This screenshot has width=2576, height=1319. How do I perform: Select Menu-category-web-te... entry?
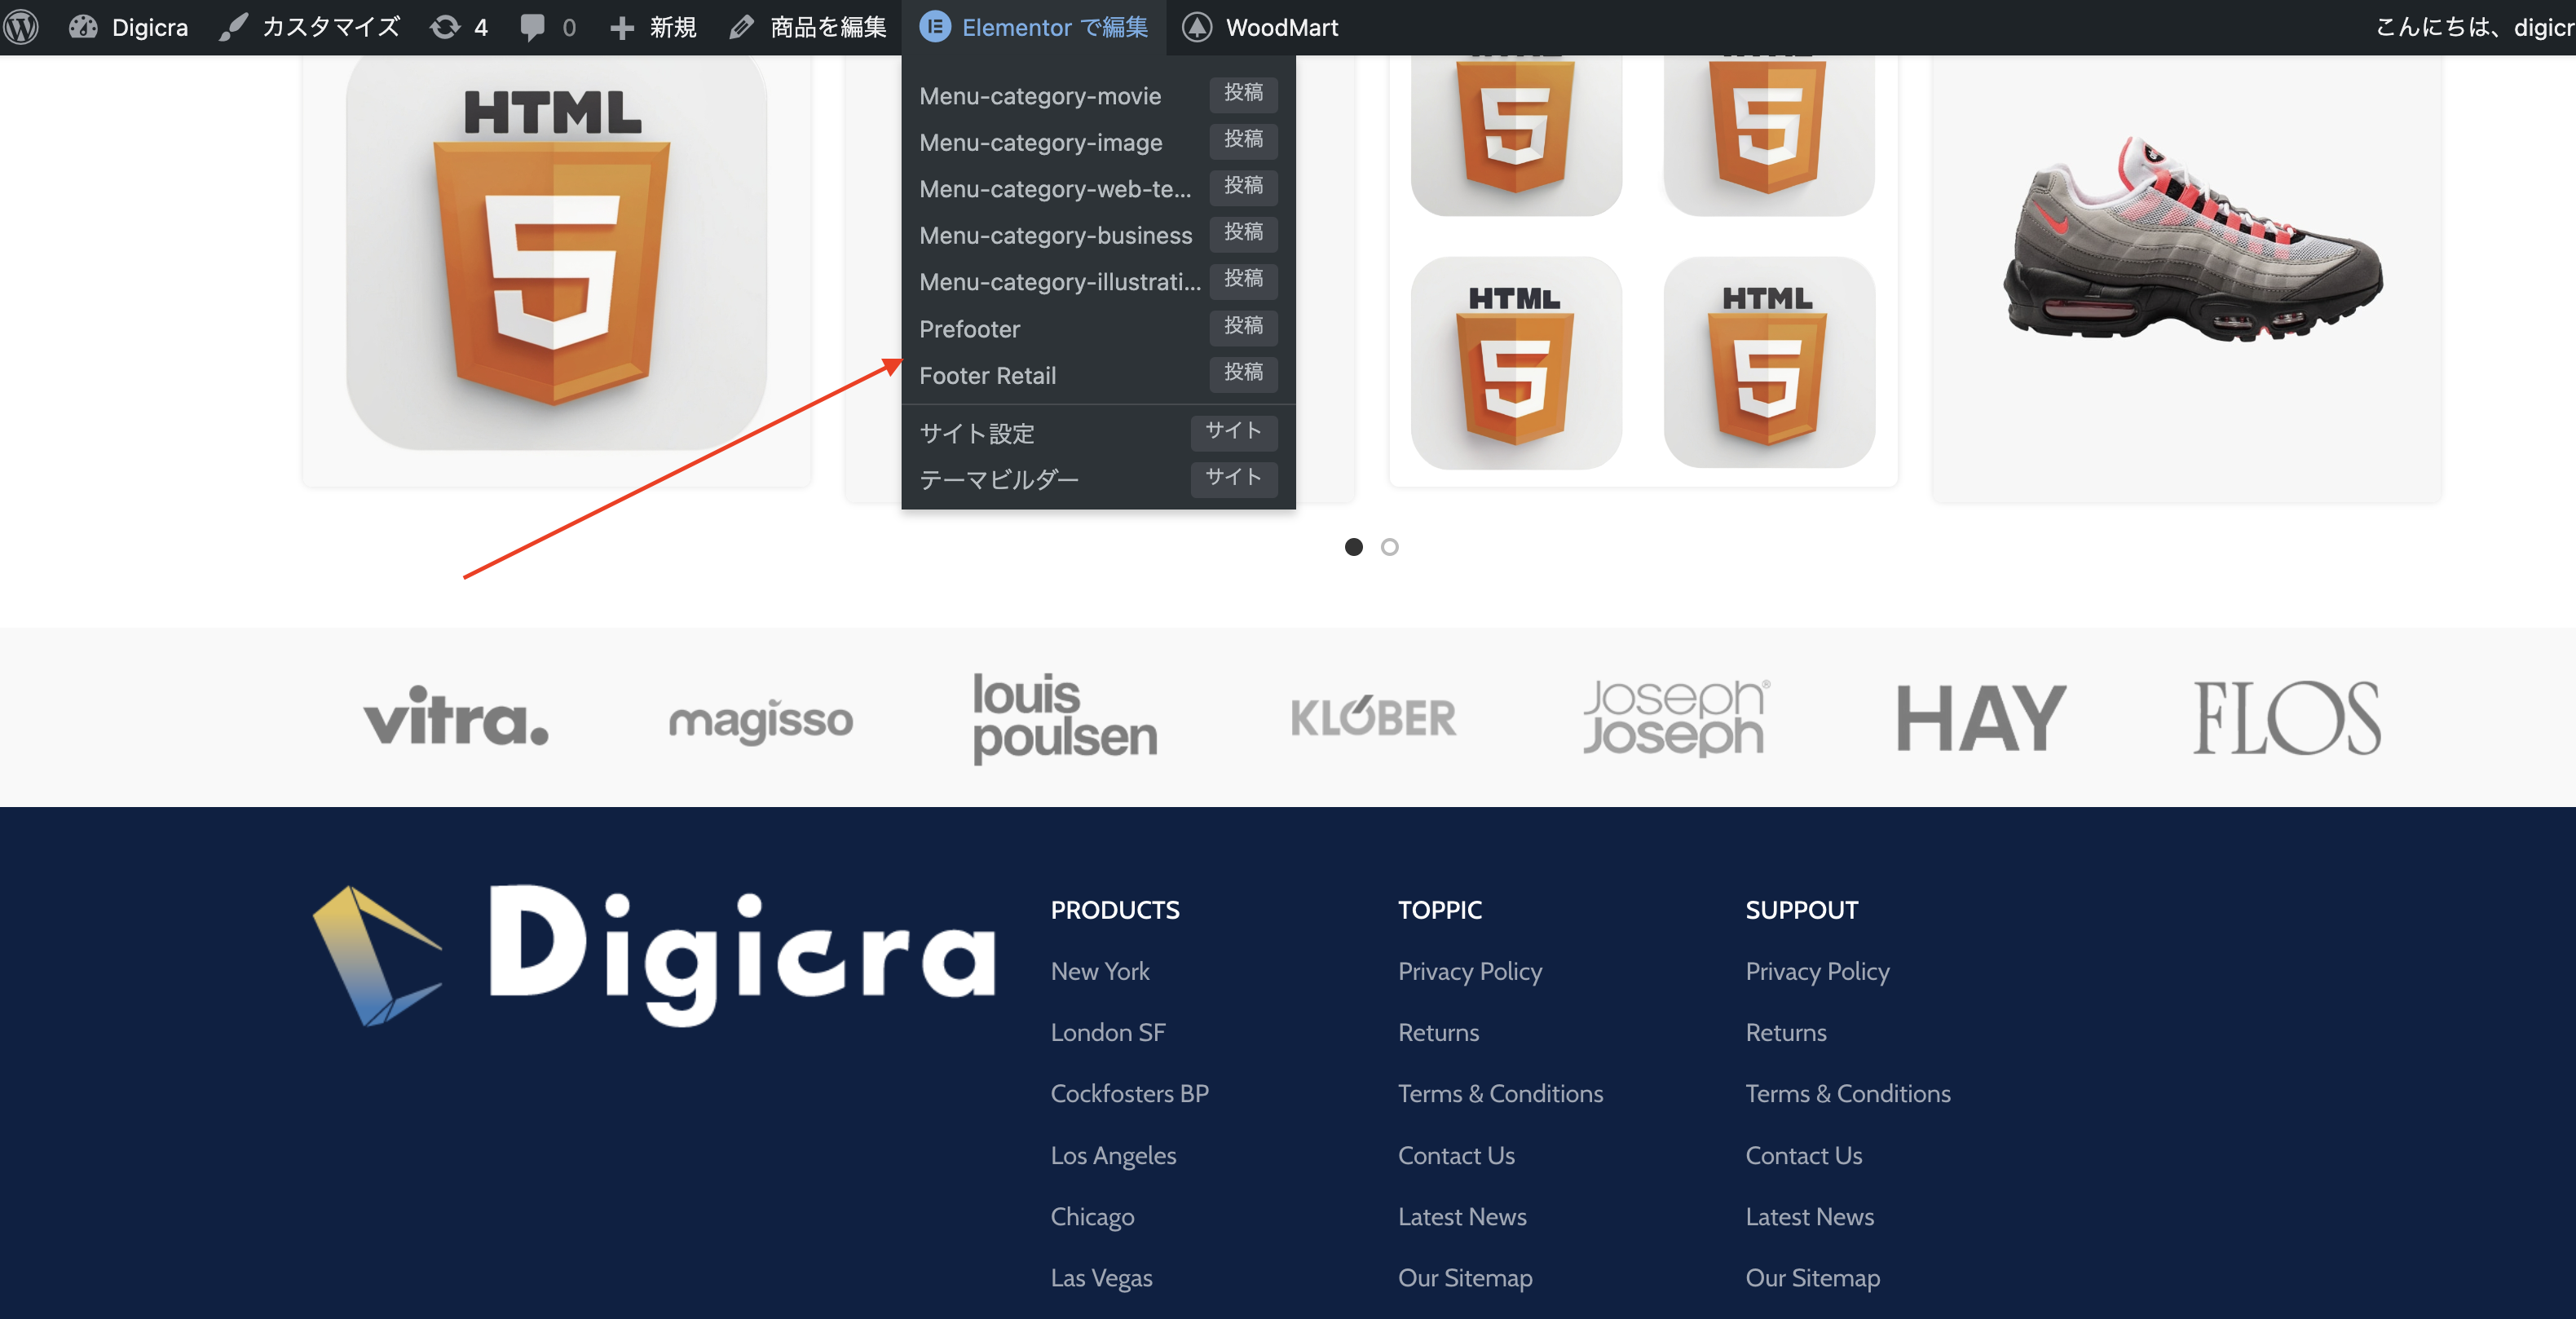tap(1098, 188)
